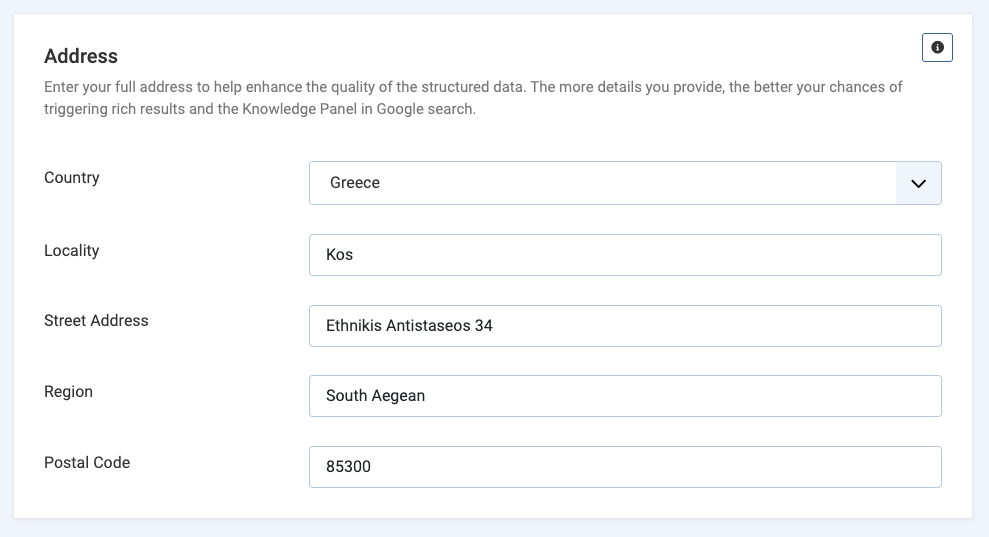The height and width of the screenshot is (537, 989).
Task: Click the Locality field label
Action: (x=72, y=251)
